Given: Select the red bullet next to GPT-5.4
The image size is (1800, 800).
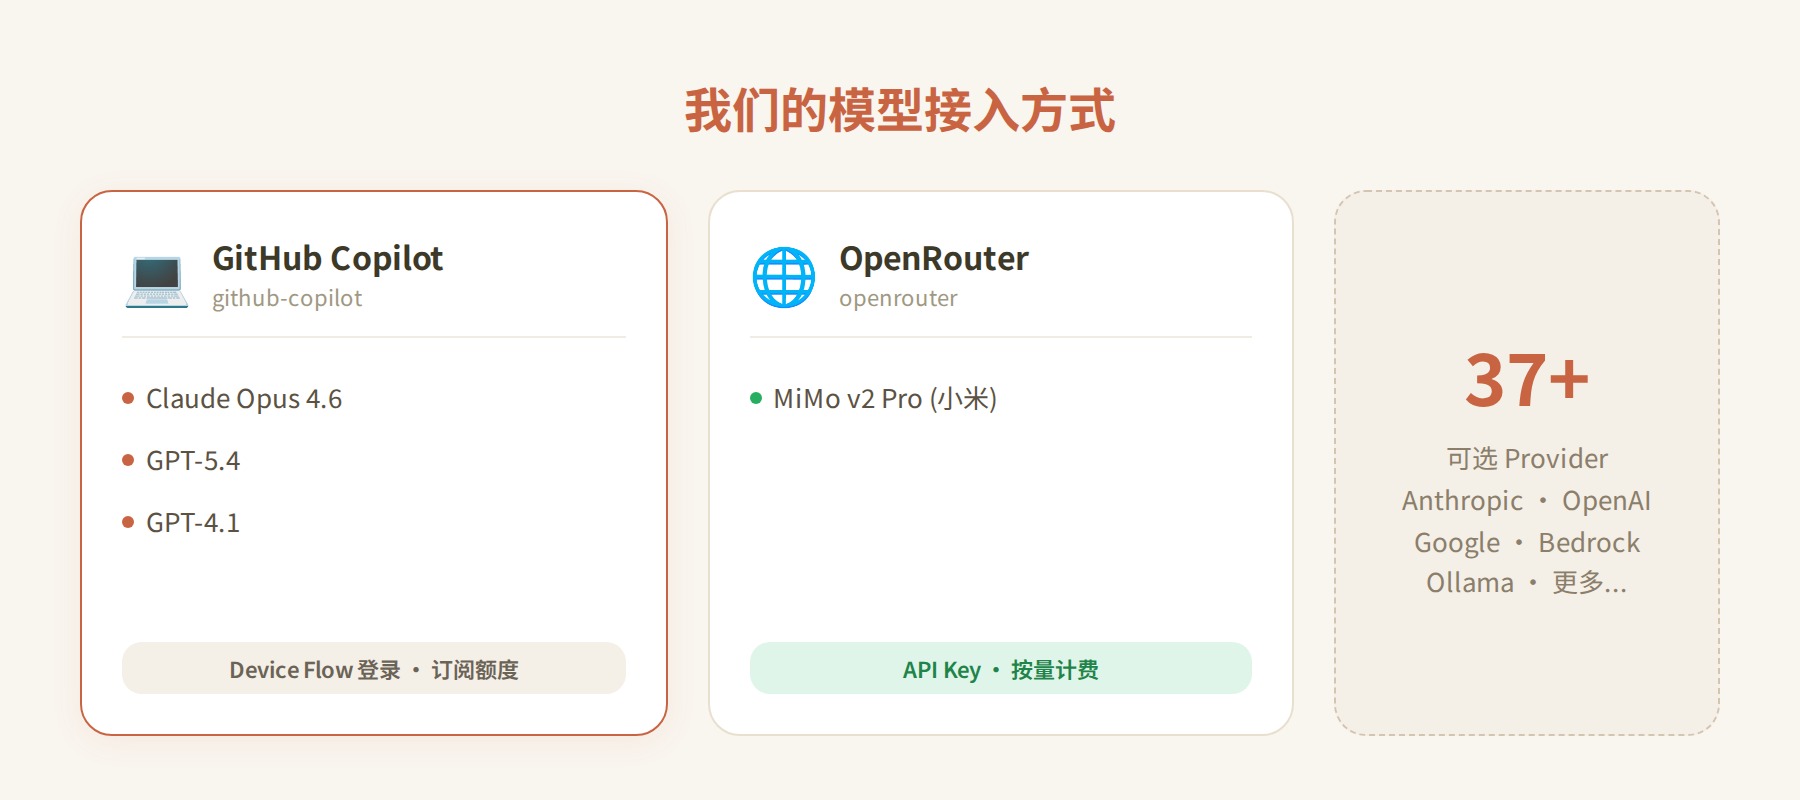Looking at the screenshot, I should tap(127, 461).
